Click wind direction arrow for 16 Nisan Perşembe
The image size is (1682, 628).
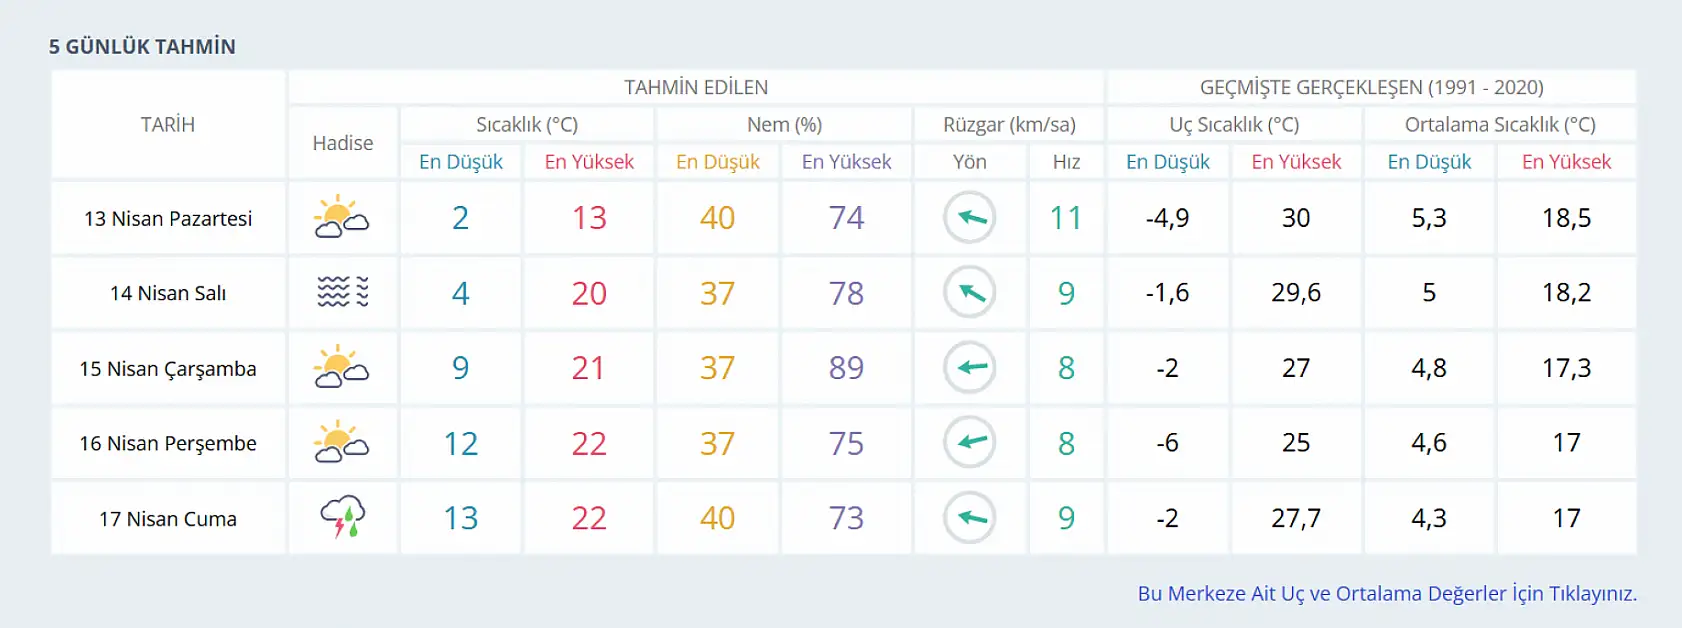(970, 442)
